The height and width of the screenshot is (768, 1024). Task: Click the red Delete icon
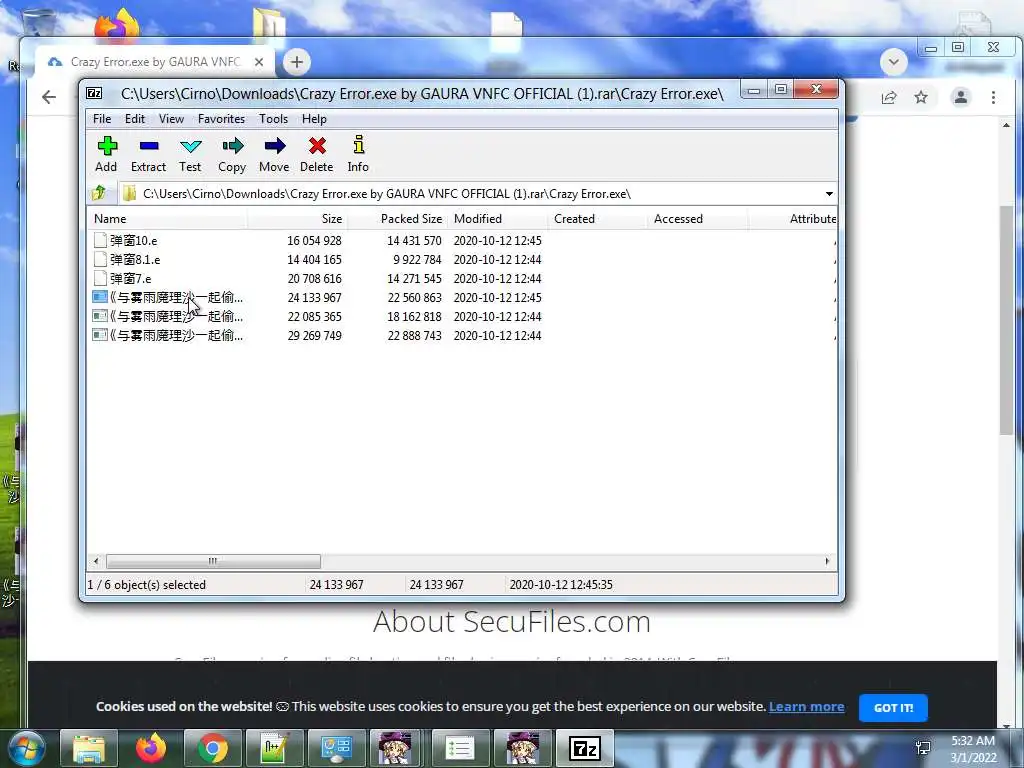click(317, 154)
